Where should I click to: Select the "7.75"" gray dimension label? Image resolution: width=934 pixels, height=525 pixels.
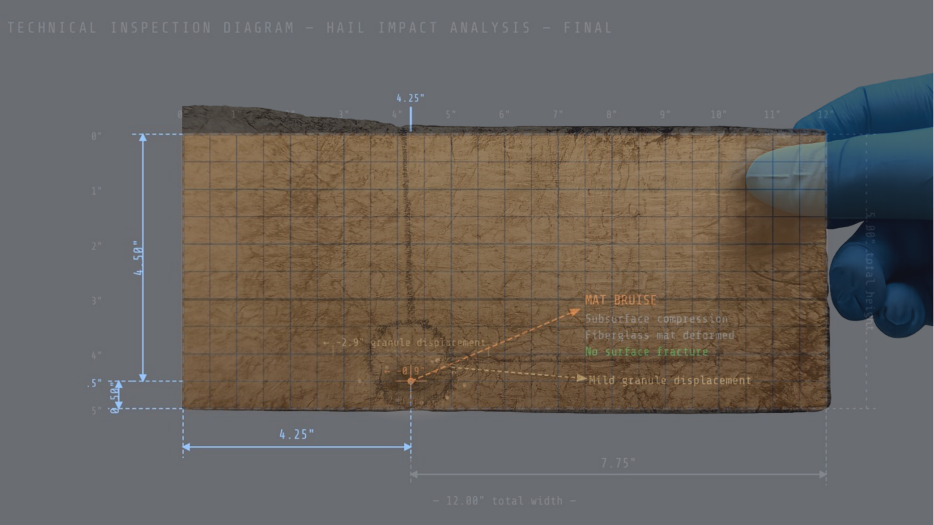(618, 462)
